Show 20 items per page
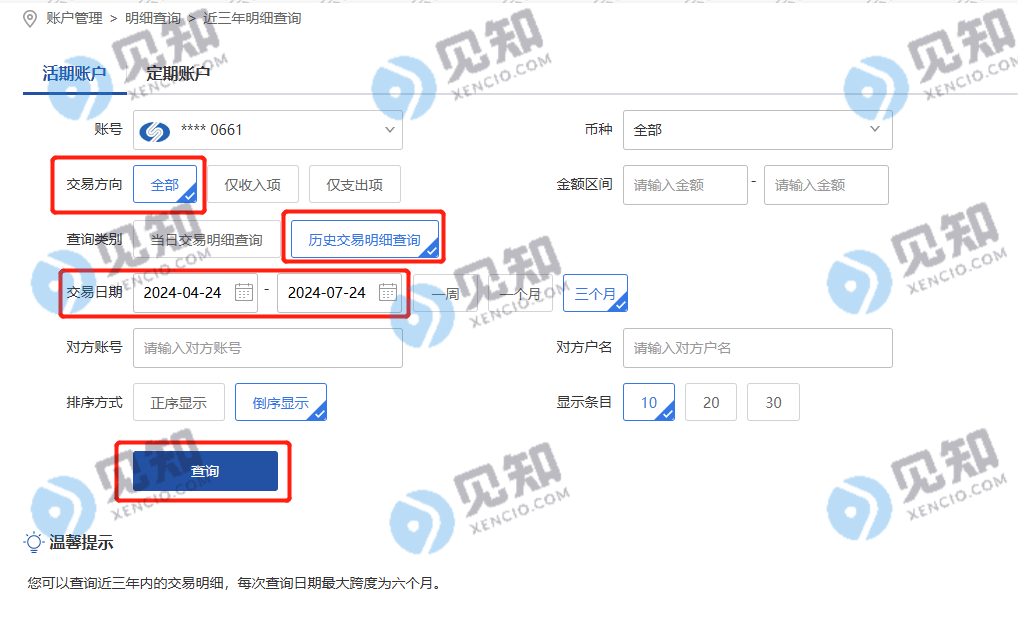 pos(711,403)
